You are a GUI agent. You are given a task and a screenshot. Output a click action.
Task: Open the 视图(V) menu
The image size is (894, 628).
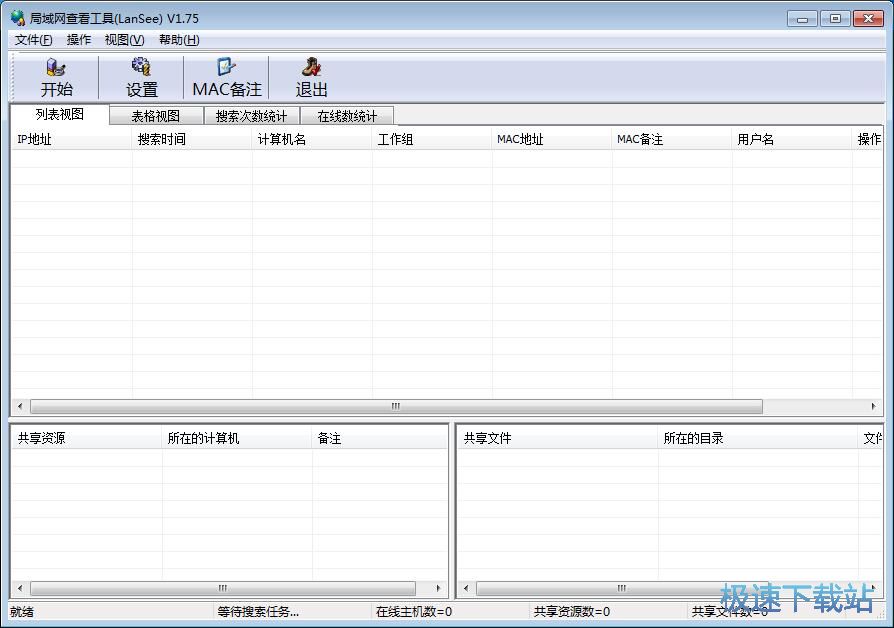coord(124,40)
